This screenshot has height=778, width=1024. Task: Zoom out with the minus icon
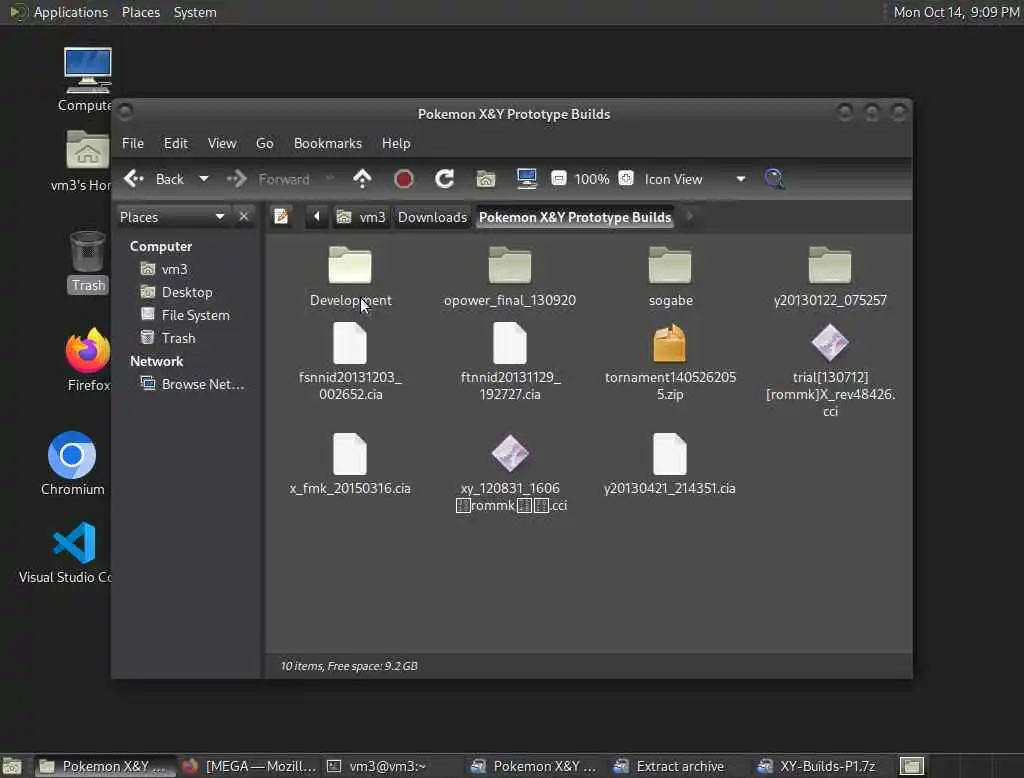pyautogui.click(x=558, y=178)
